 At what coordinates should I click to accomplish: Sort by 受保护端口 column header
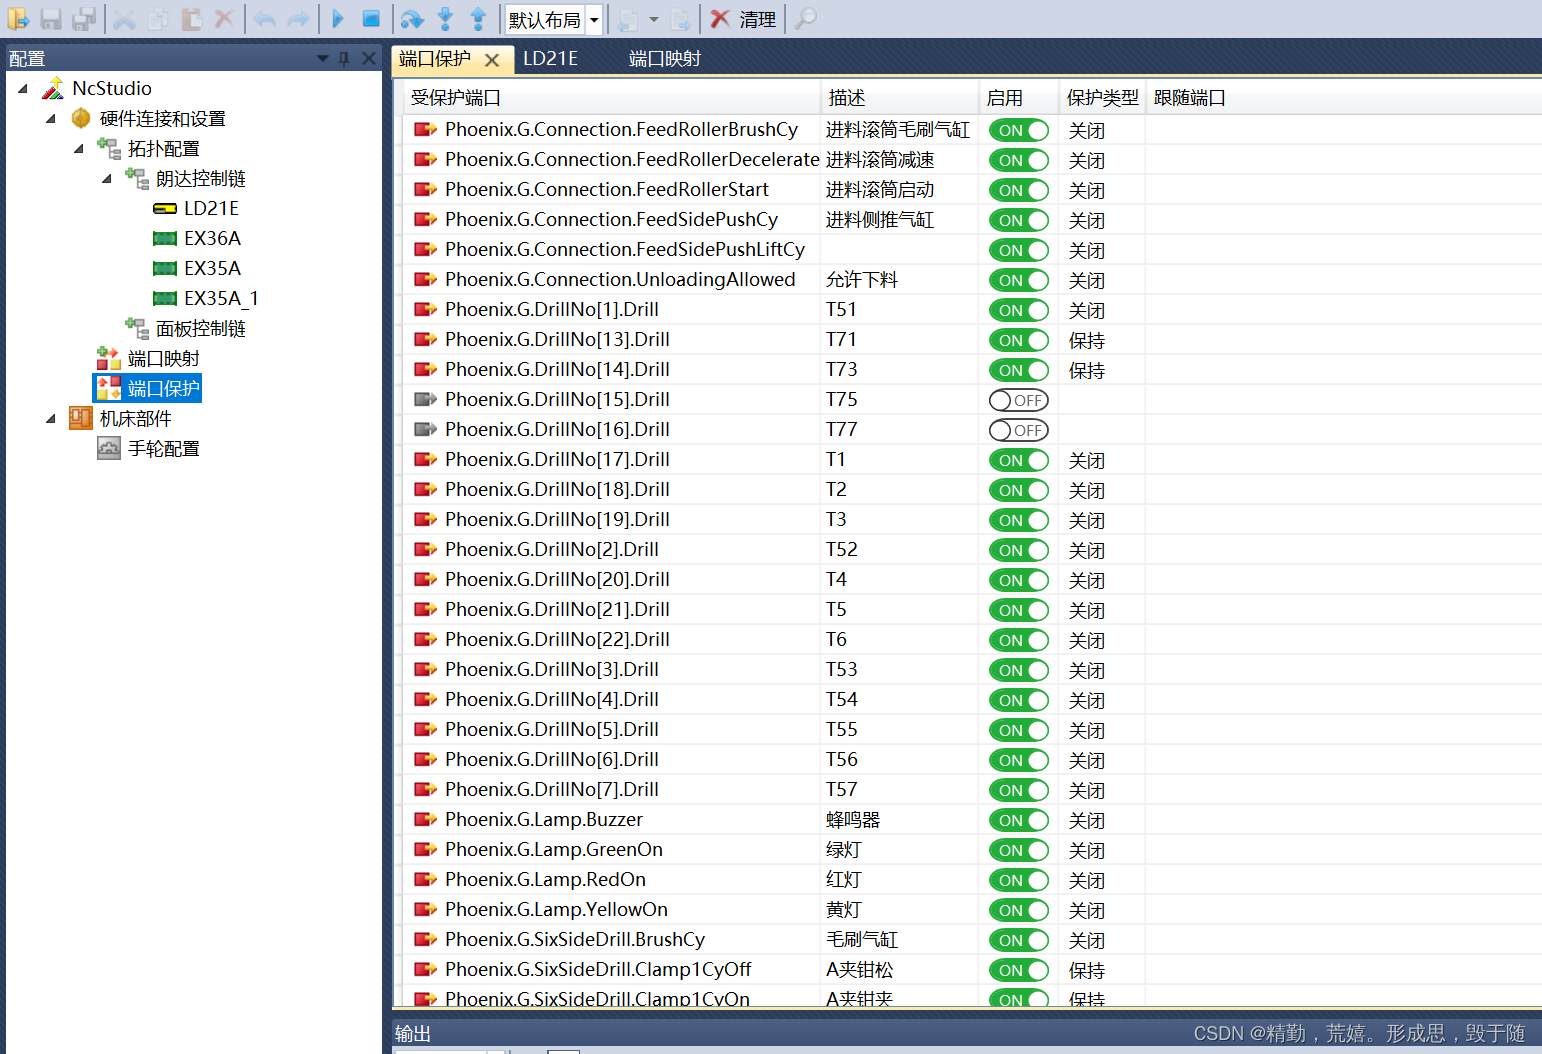(x=612, y=97)
